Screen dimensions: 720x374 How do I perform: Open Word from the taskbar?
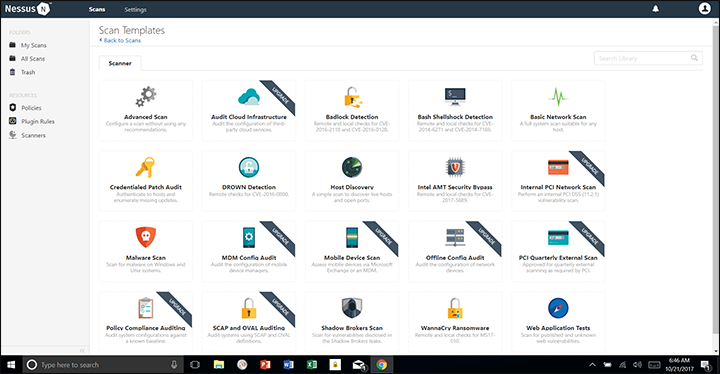(x=288, y=365)
